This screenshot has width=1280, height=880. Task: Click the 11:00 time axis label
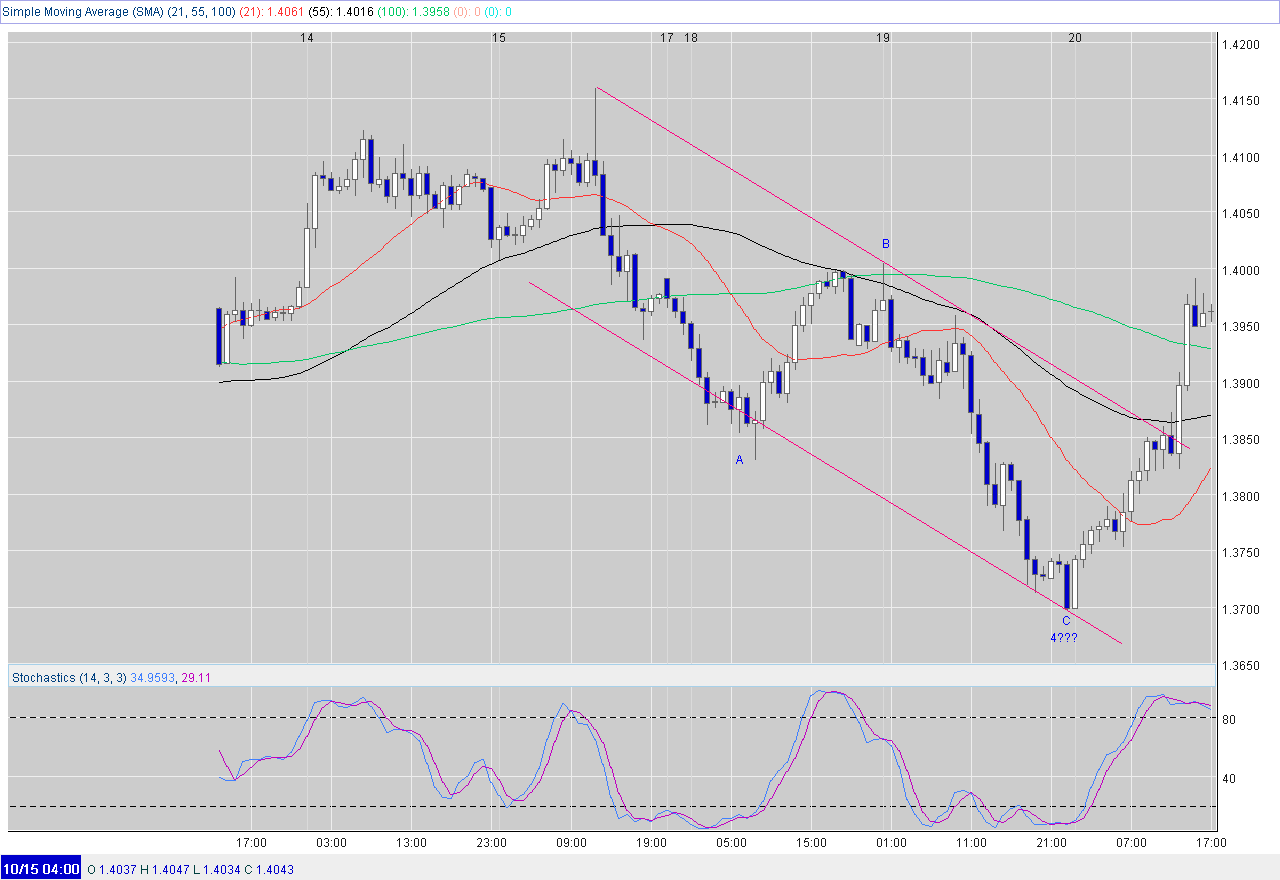tap(971, 843)
